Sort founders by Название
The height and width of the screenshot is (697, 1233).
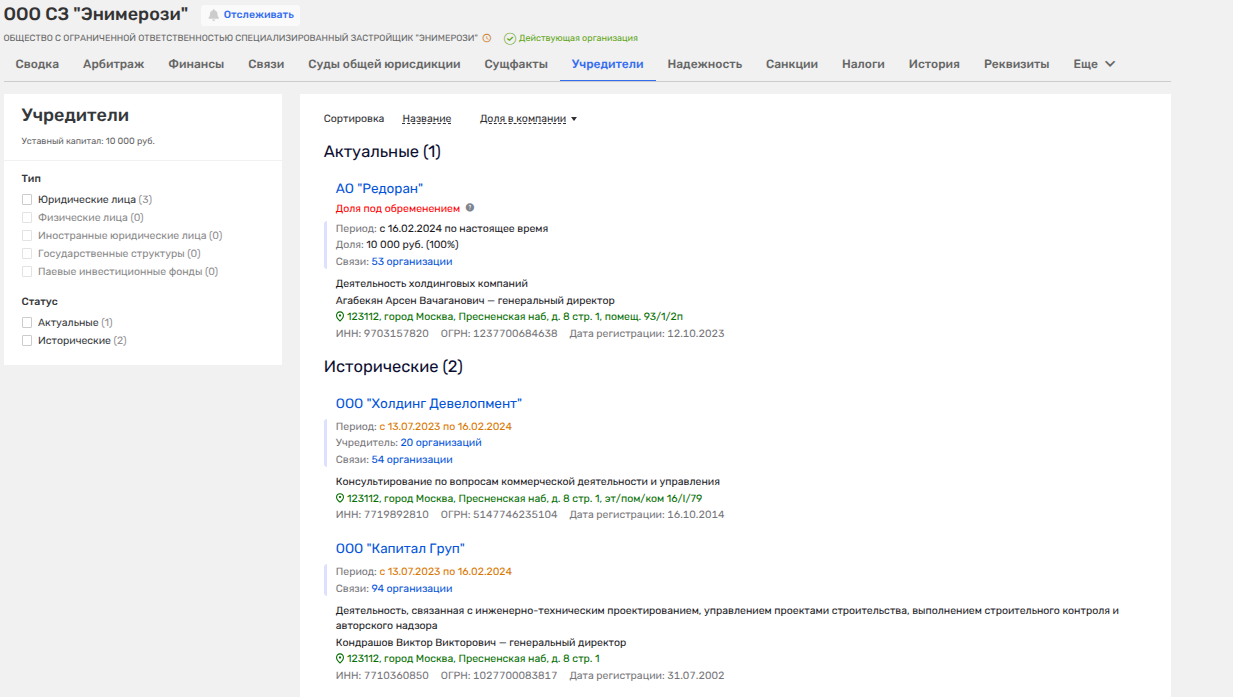click(426, 119)
